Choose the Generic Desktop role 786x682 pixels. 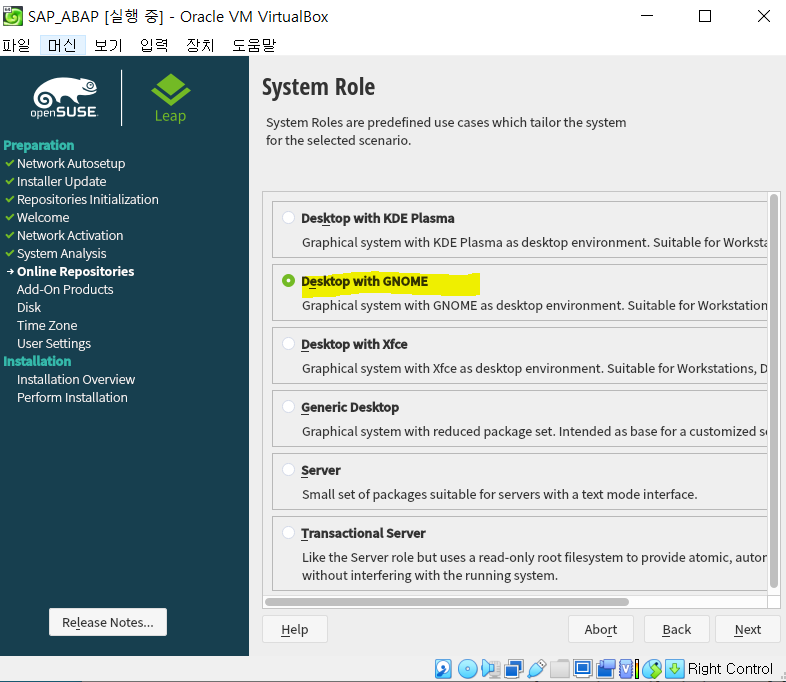click(288, 406)
